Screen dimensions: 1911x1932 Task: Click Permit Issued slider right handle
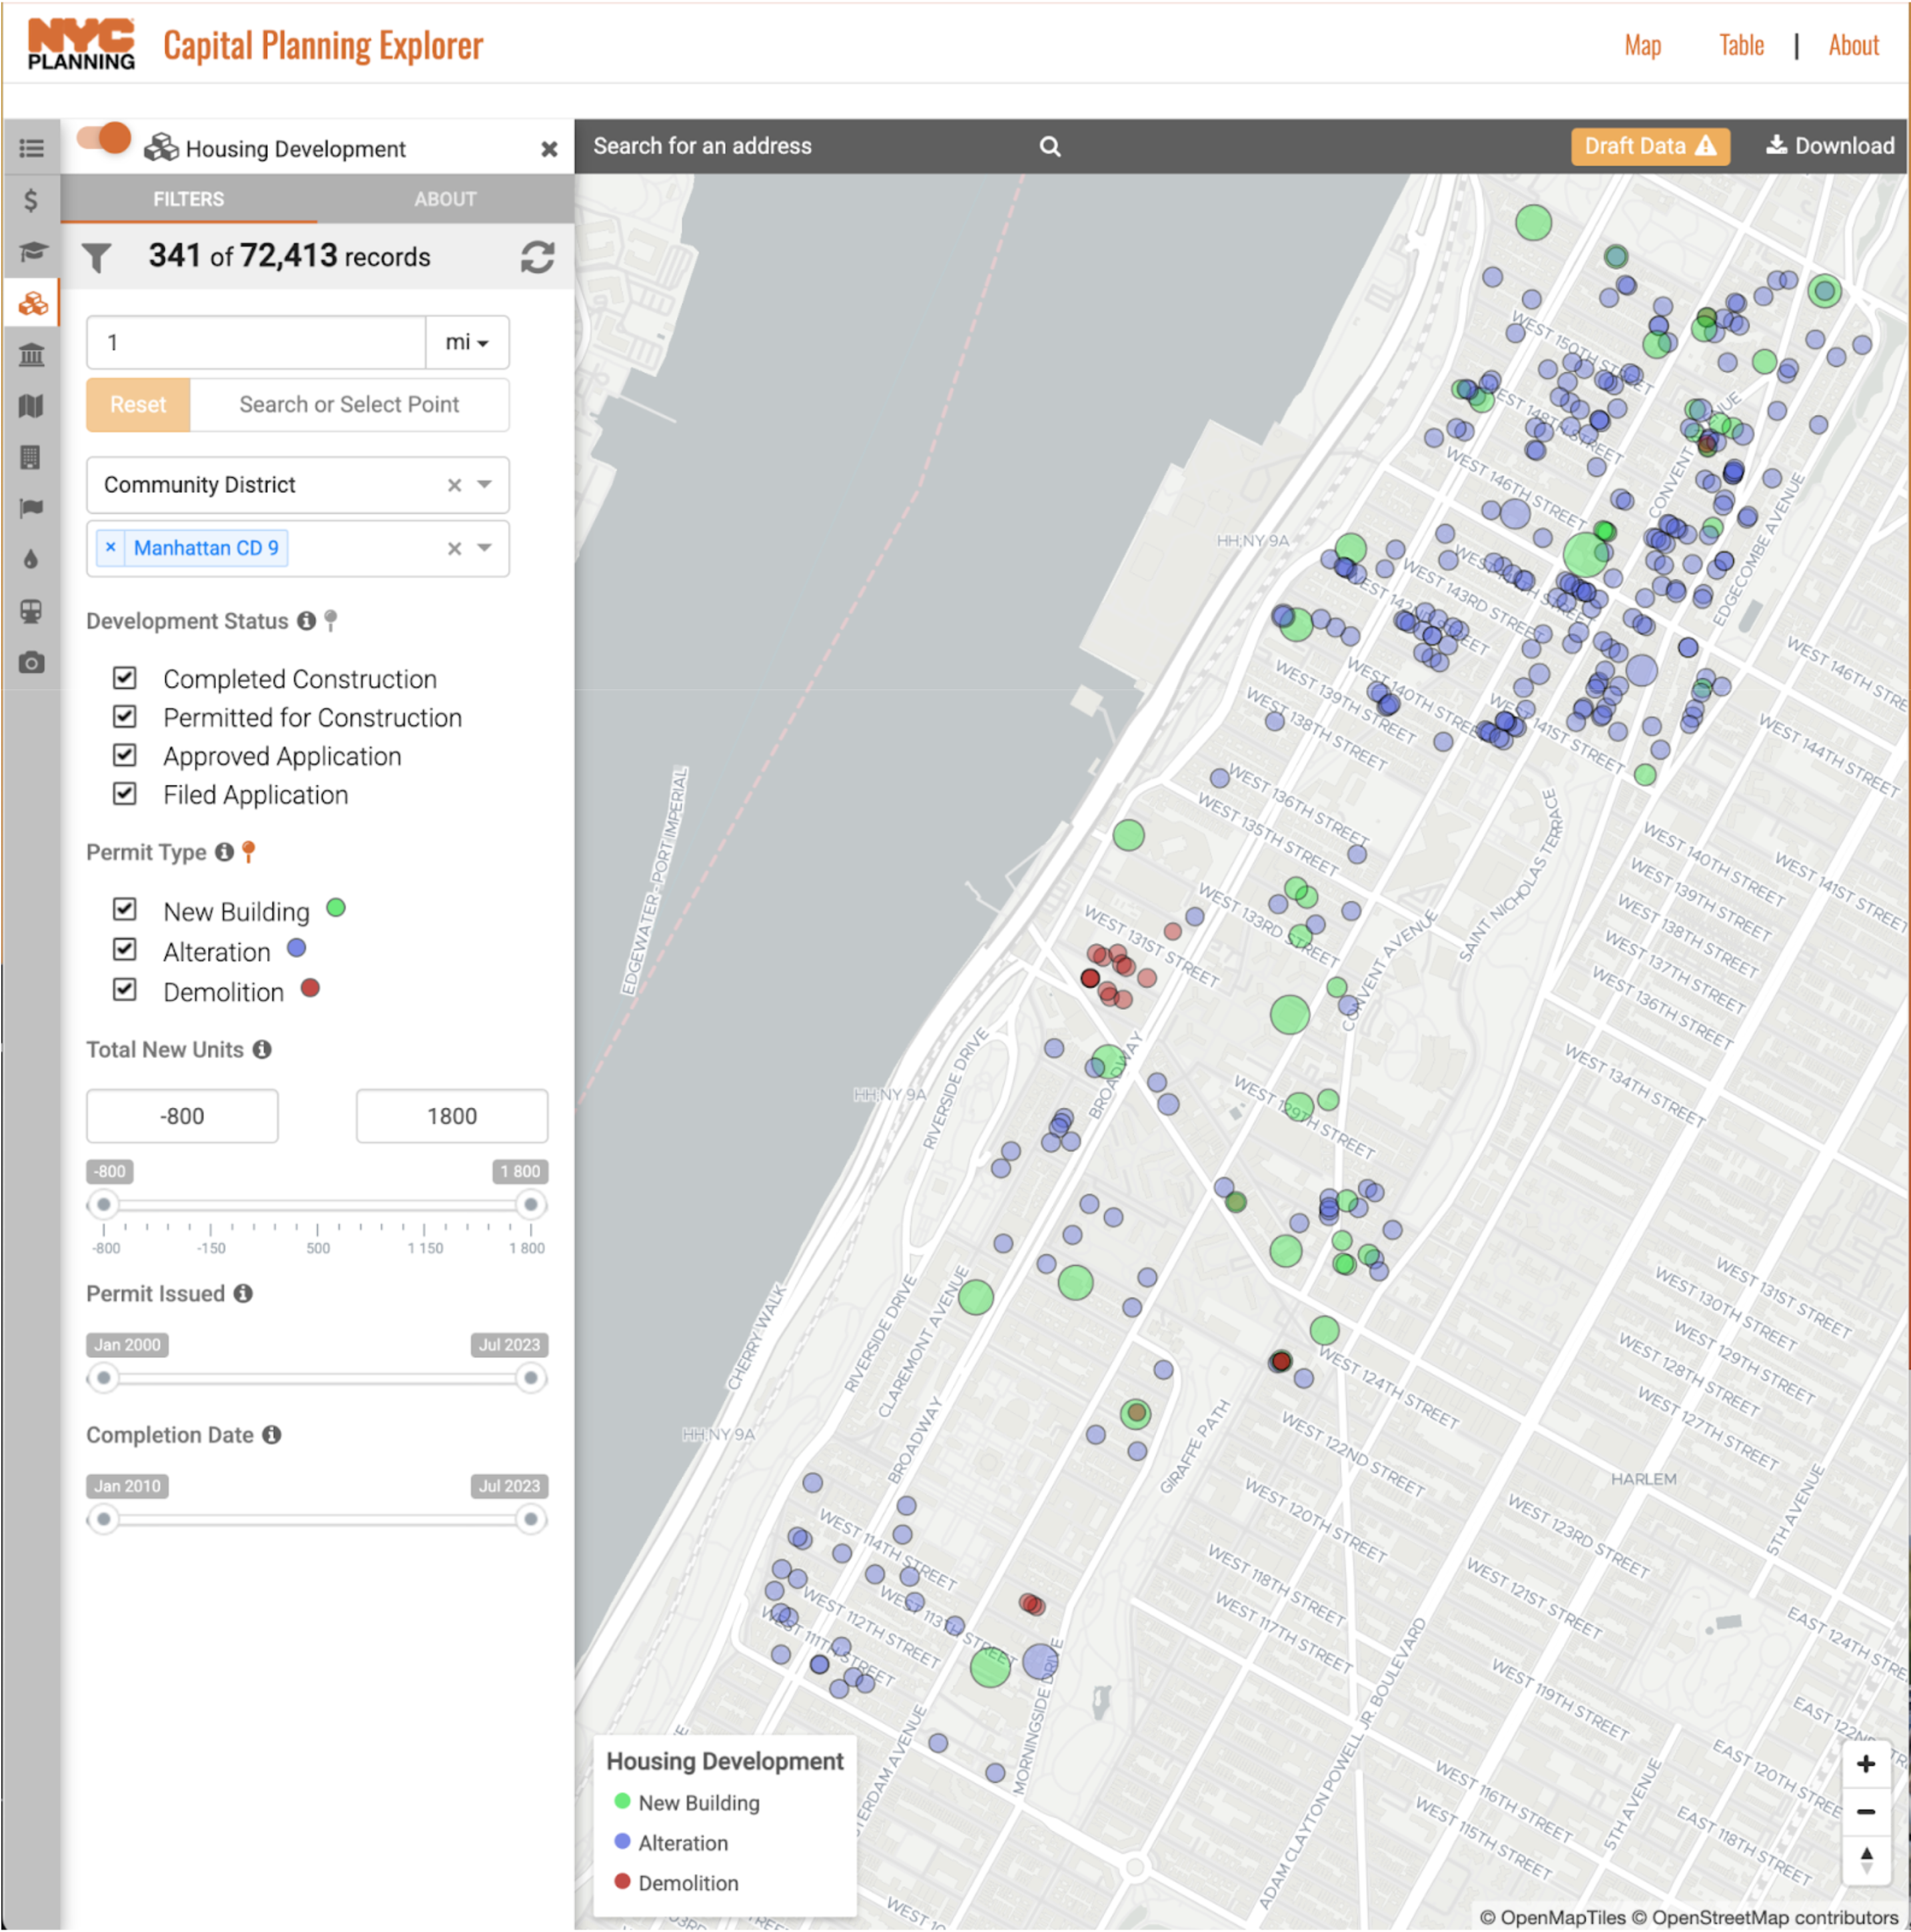[531, 1378]
